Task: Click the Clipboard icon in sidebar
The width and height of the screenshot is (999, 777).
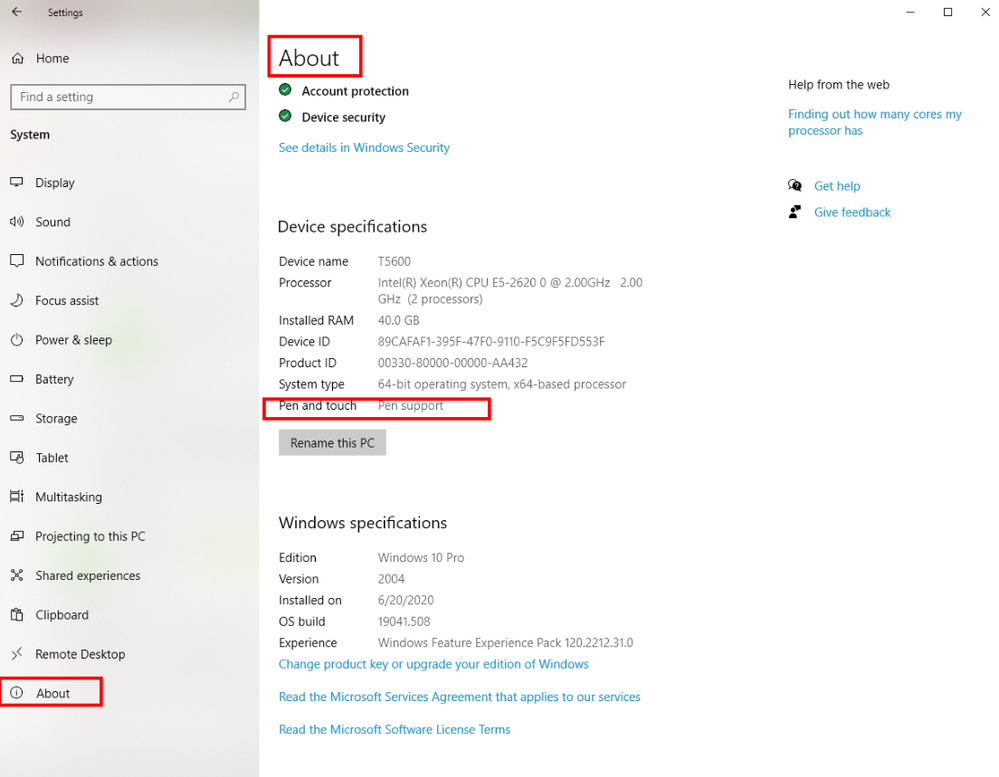Action: point(17,615)
